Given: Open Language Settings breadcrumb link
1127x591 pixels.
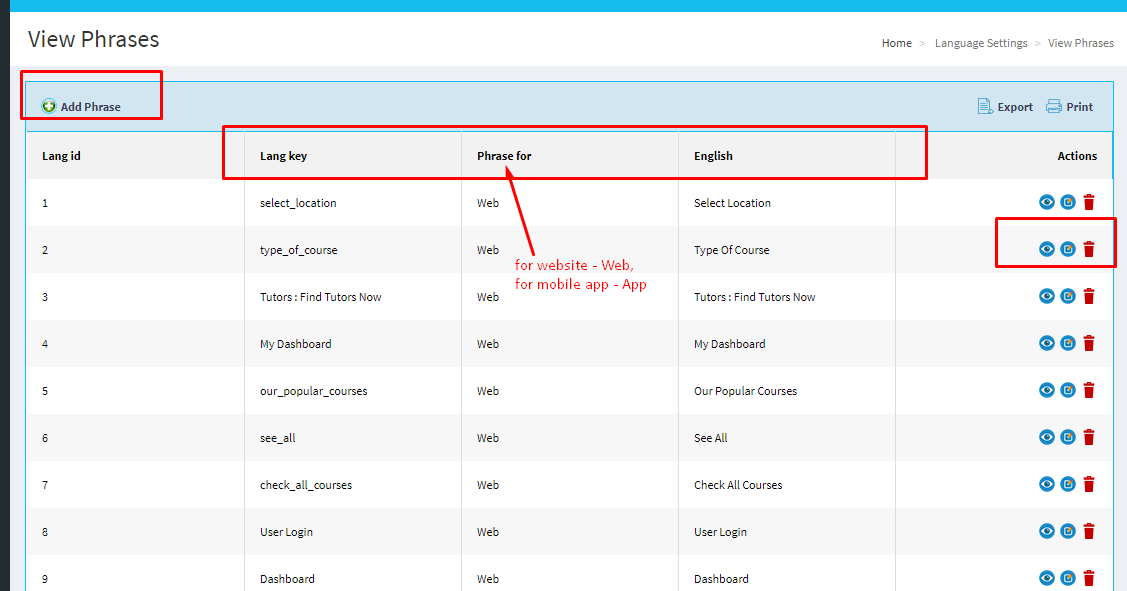Looking at the screenshot, I should click(x=980, y=43).
